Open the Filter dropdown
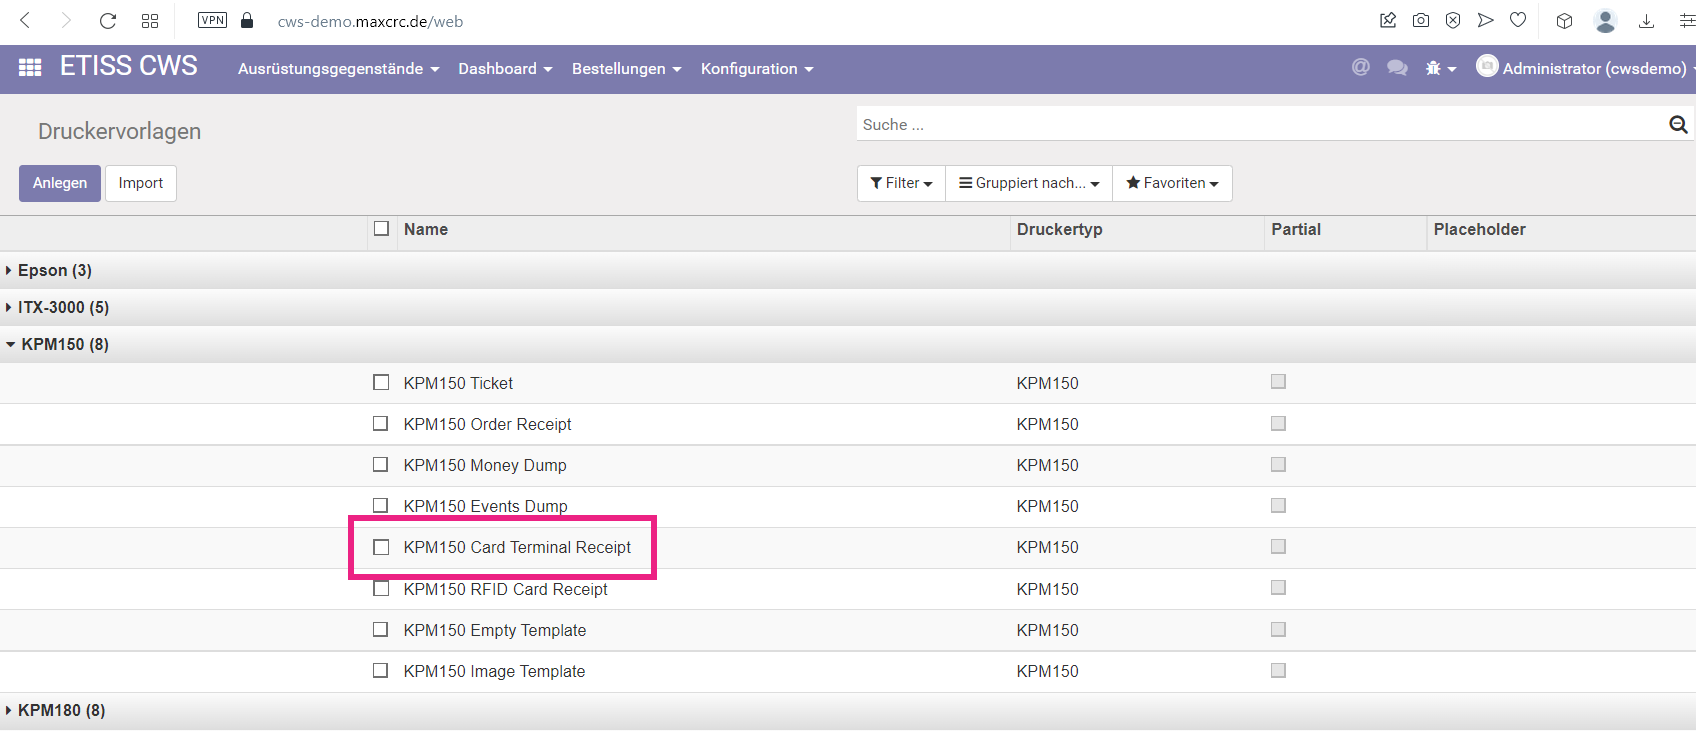Viewport: 1696px width, 731px height. click(x=901, y=183)
